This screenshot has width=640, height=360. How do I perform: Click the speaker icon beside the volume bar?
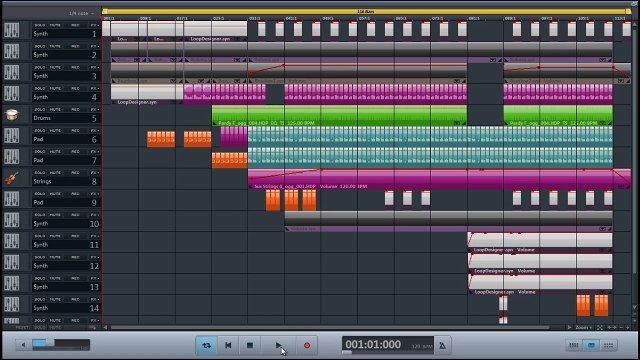[23, 345]
